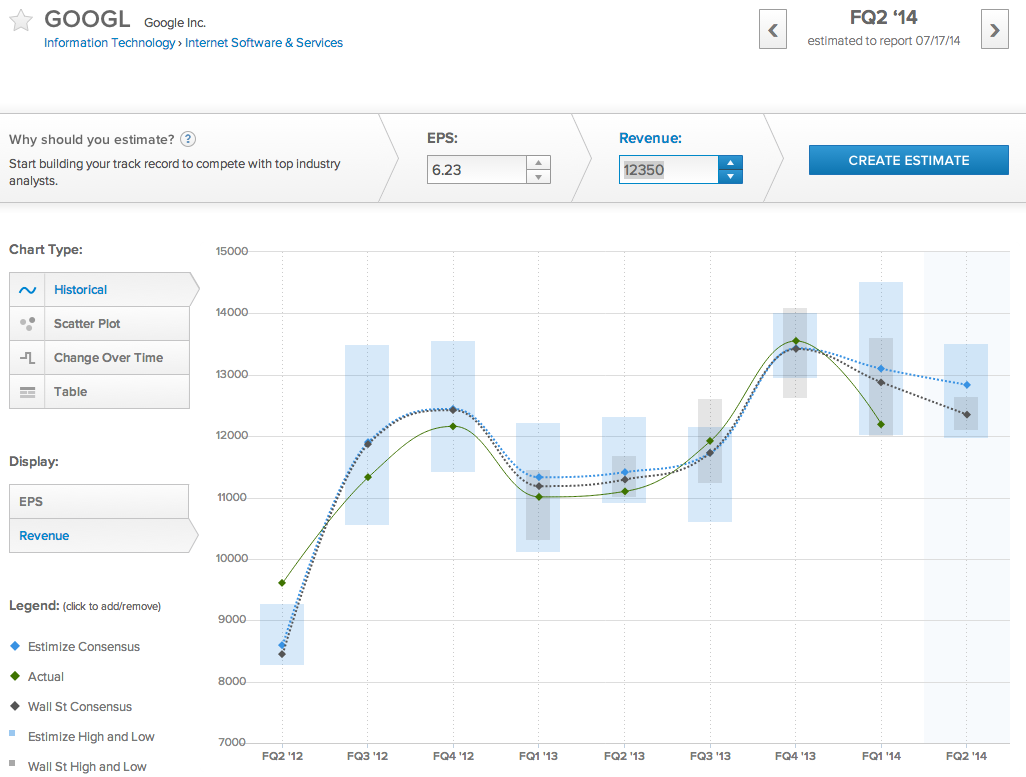Viewport: 1026px width, 777px height.
Task: Click the FQ1 '13 axis label
Action: click(x=538, y=756)
